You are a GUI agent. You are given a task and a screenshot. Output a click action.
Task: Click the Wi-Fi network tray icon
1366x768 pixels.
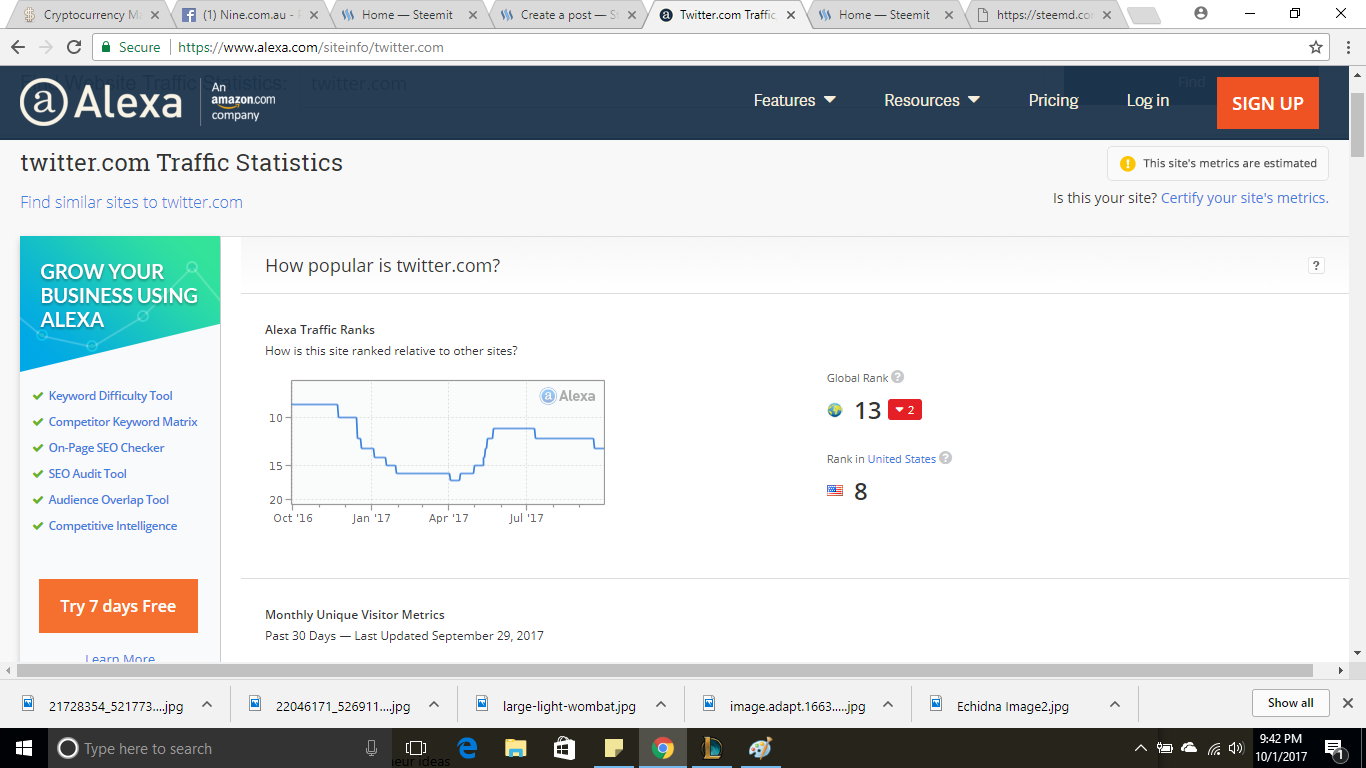[x=1214, y=748]
